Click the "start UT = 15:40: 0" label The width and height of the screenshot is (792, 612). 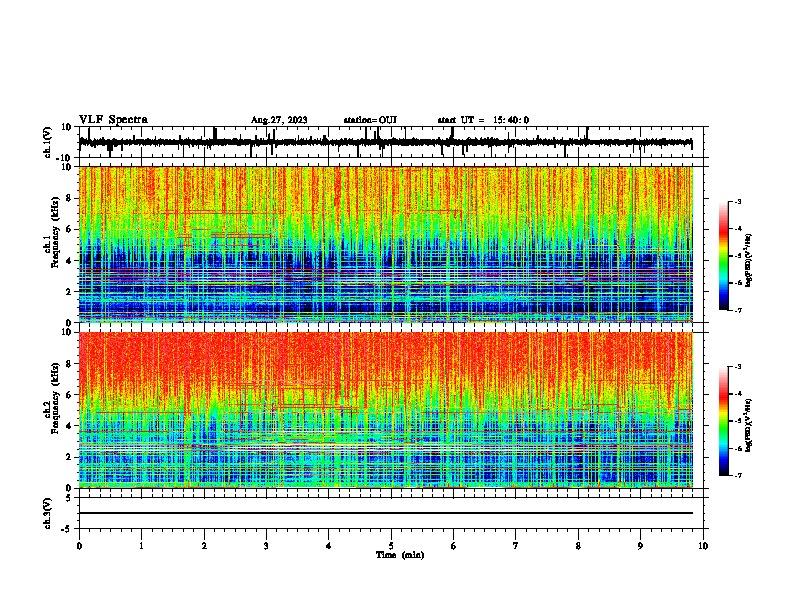(x=483, y=120)
